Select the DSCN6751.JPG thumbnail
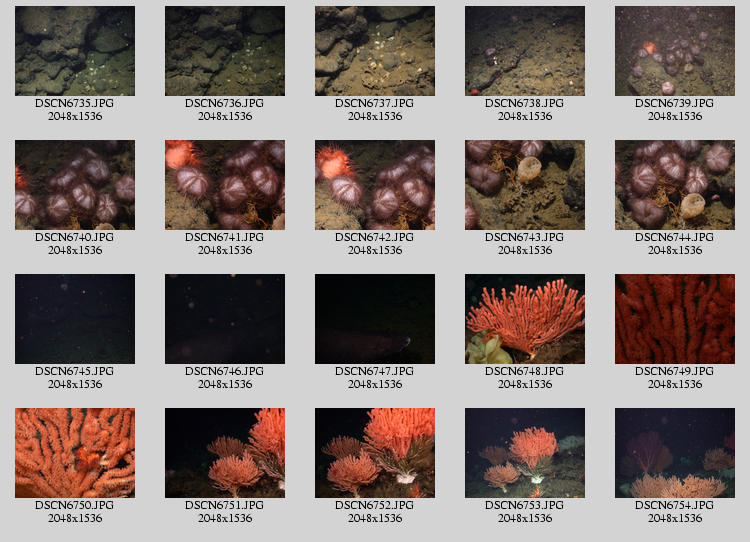Screen dimensions: 750x542 [225, 453]
